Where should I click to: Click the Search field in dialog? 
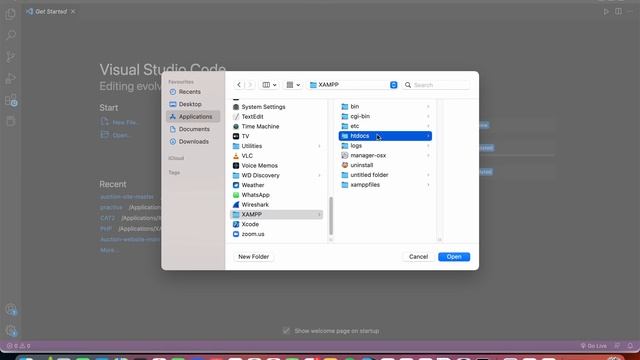436,85
